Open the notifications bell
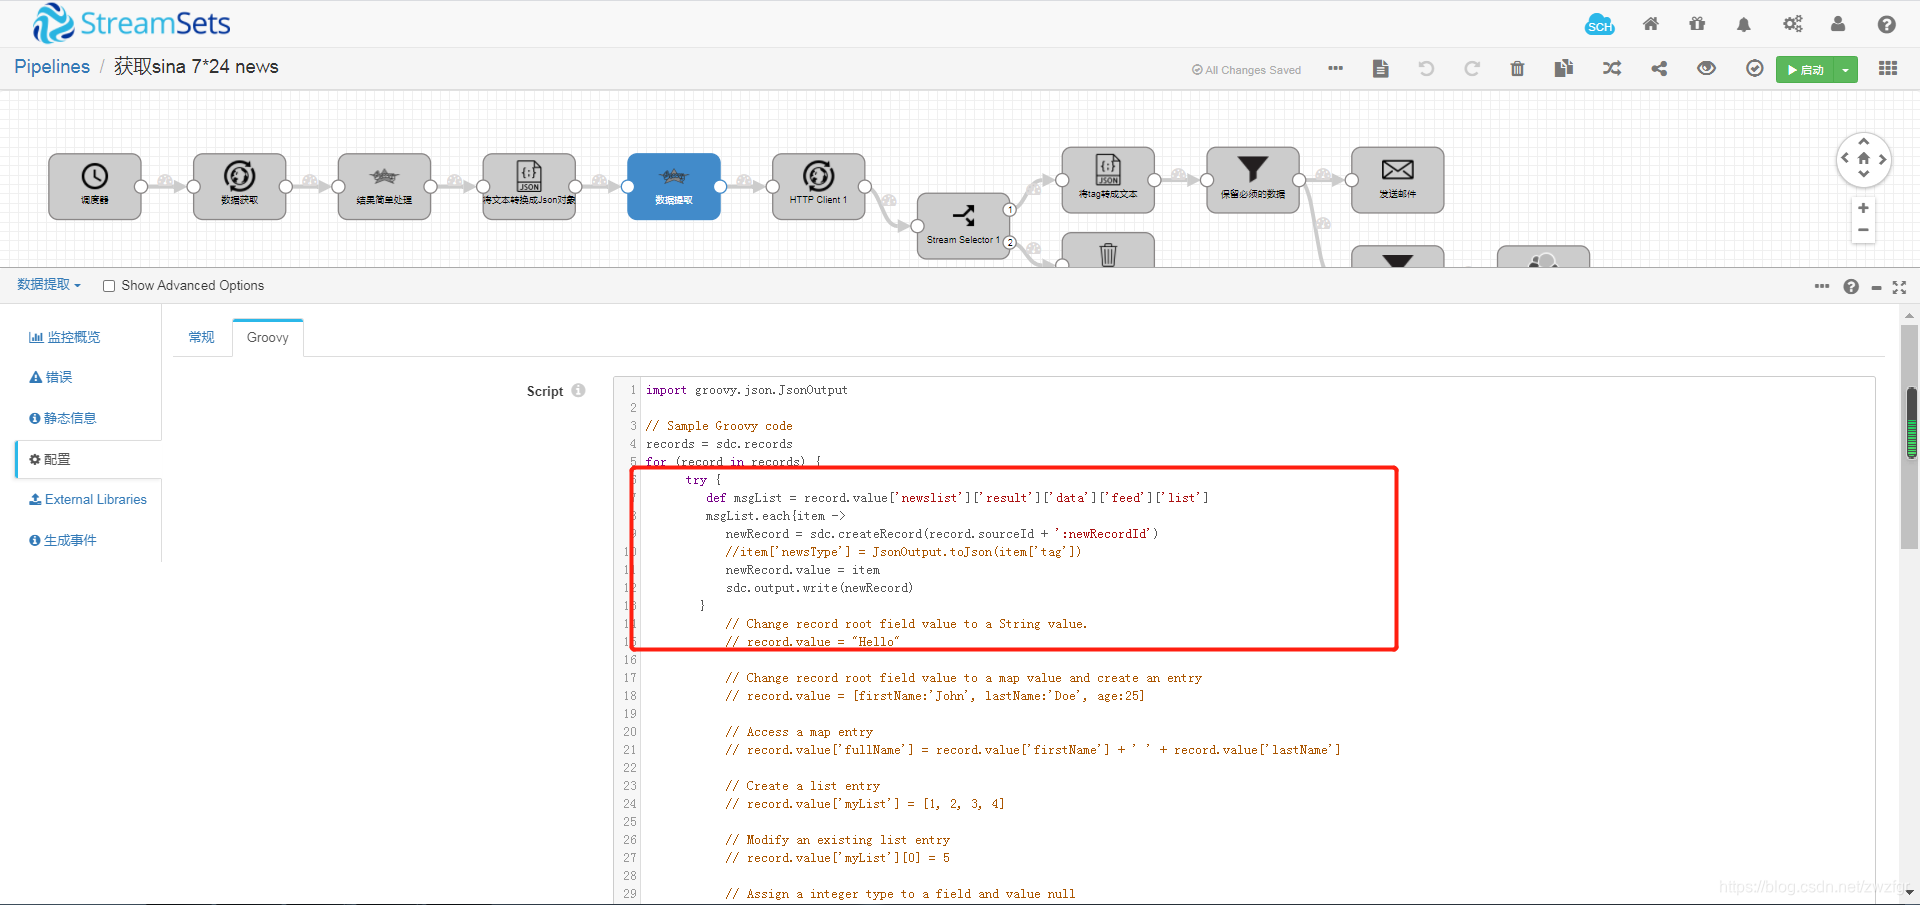Viewport: 1920px width, 905px height. coord(1744,24)
